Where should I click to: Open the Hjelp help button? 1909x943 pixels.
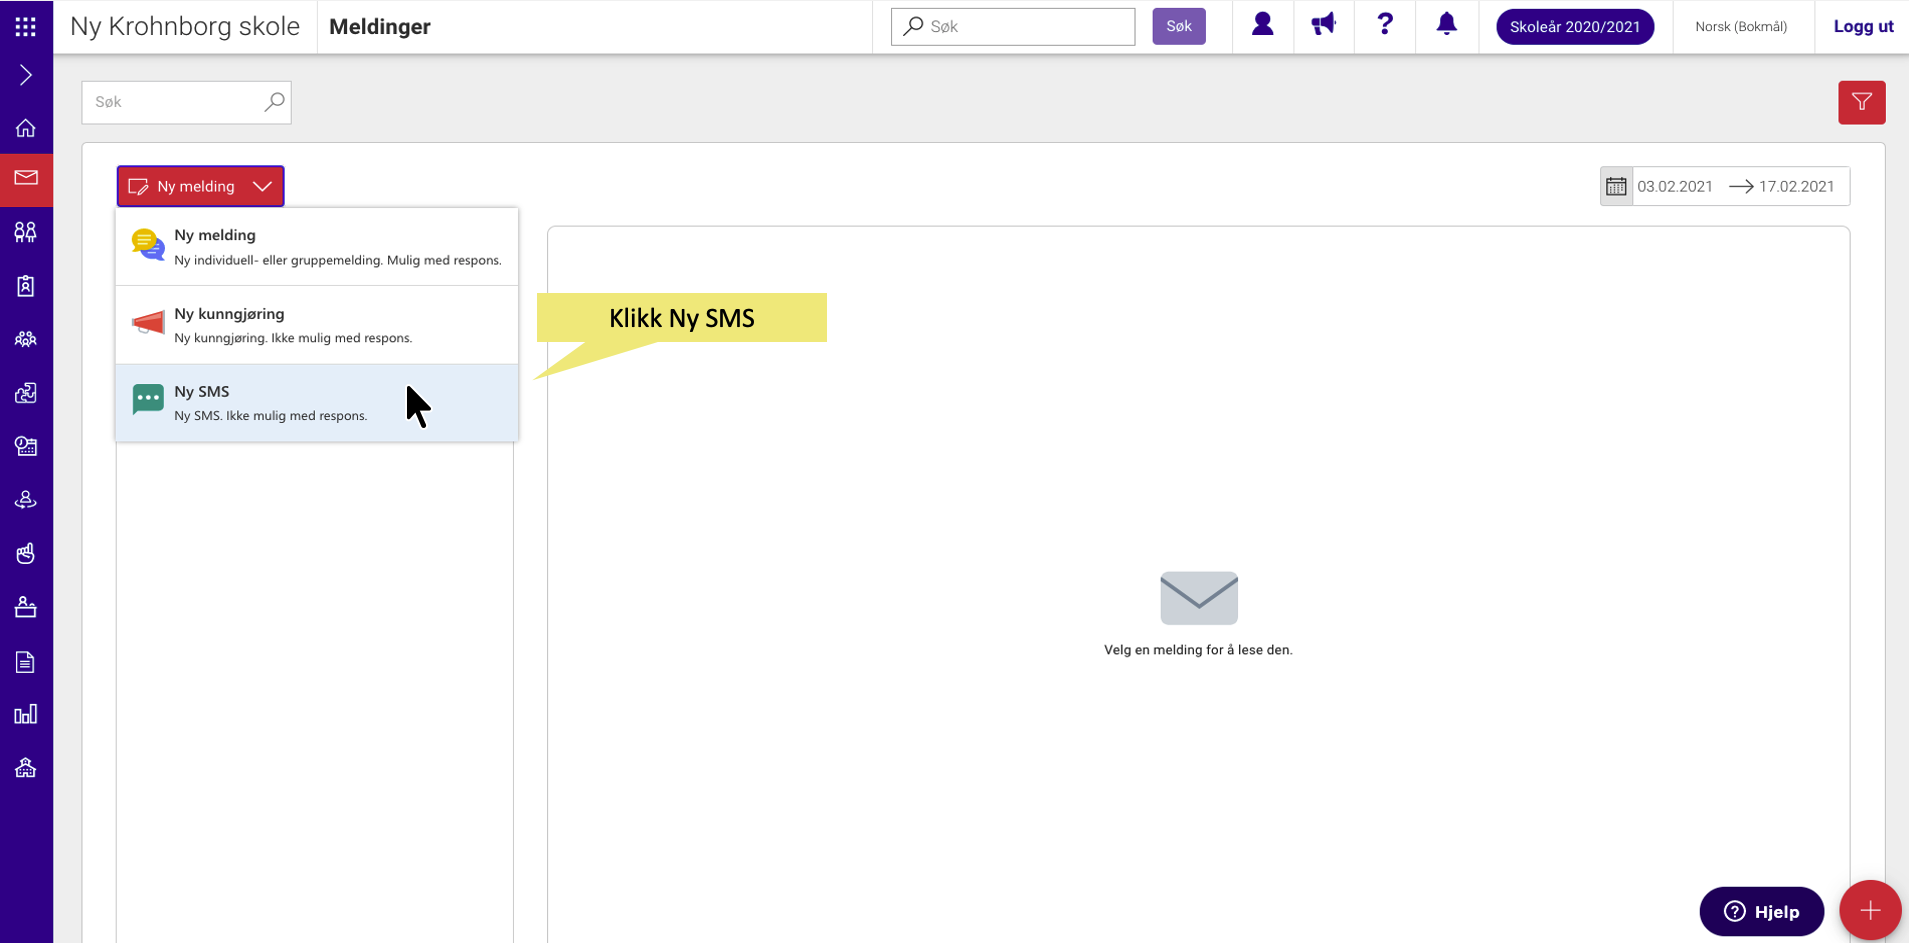1762,912
